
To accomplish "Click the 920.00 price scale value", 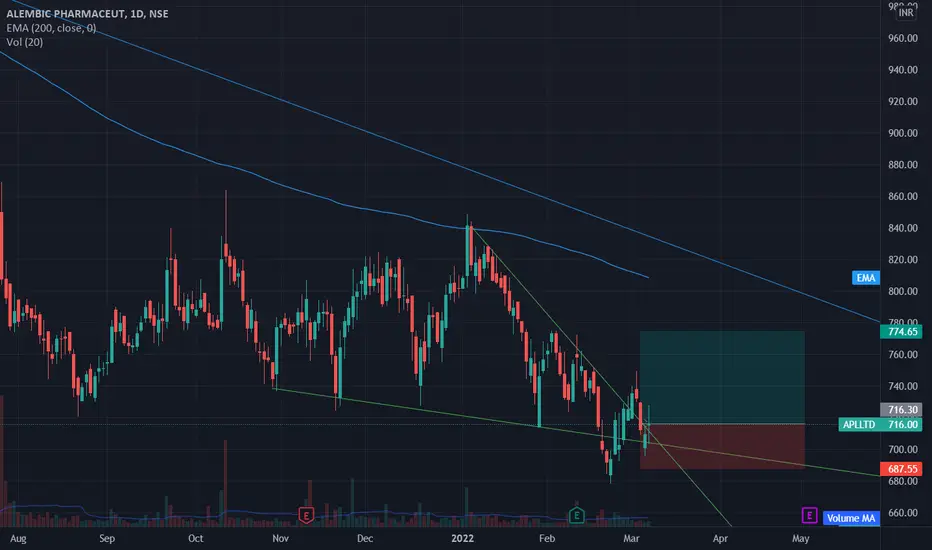I will tap(903, 102).
